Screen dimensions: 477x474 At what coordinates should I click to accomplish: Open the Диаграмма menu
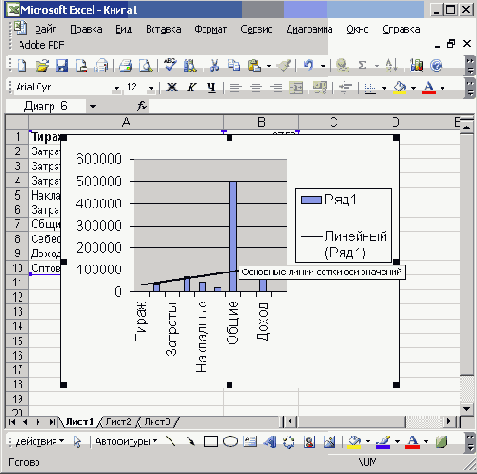(x=309, y=30)
